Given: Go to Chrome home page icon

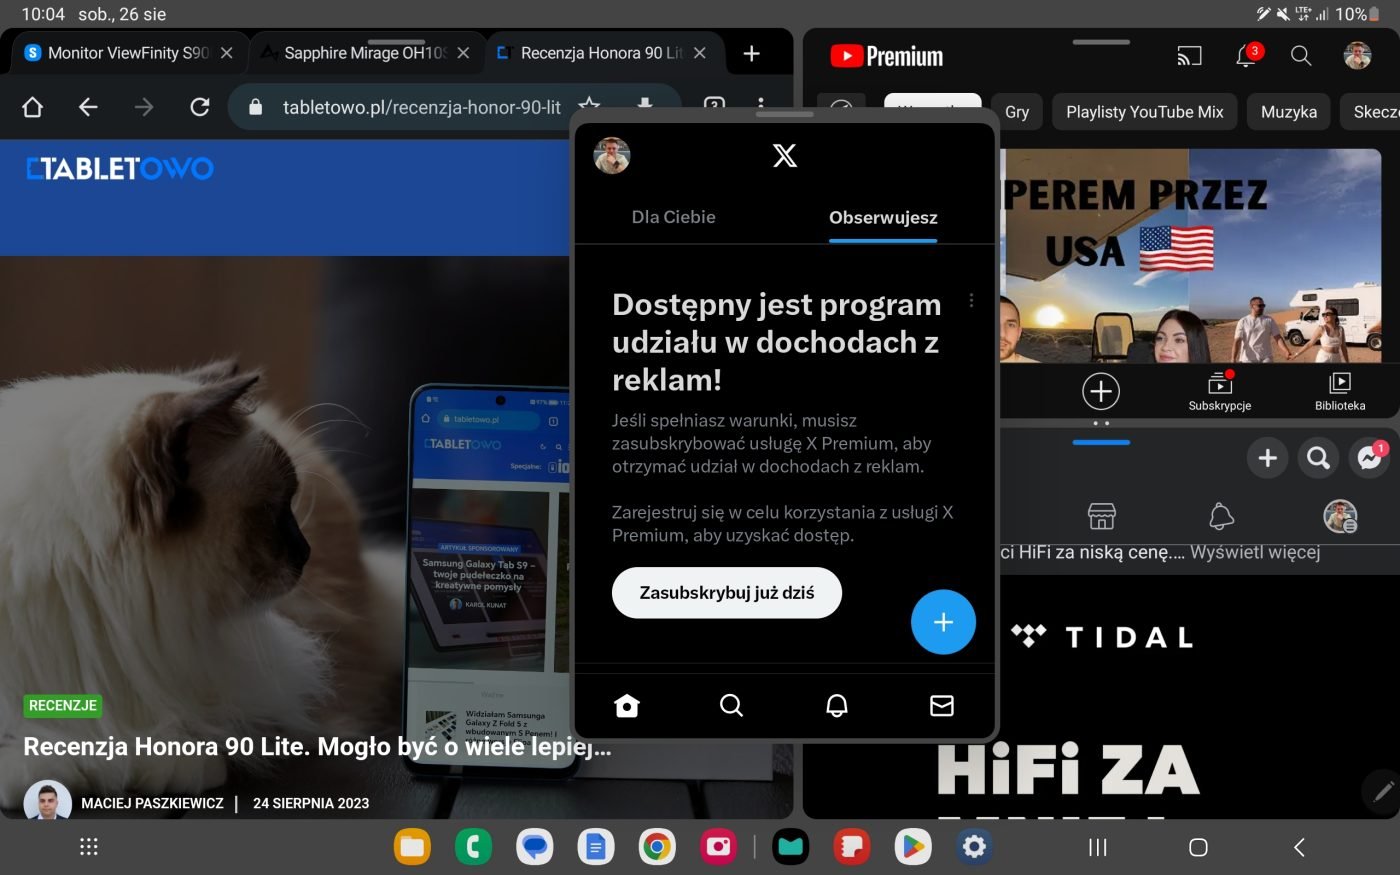Looking at the screenshot, I should (x=32, y=107).
